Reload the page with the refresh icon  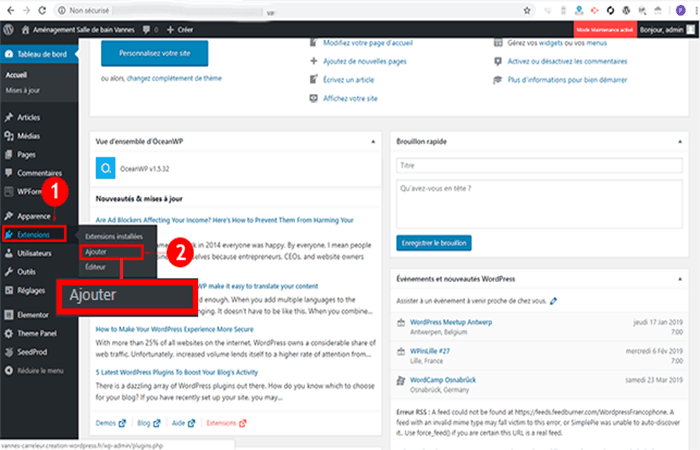pyautogui.click(x=42, y=10)
